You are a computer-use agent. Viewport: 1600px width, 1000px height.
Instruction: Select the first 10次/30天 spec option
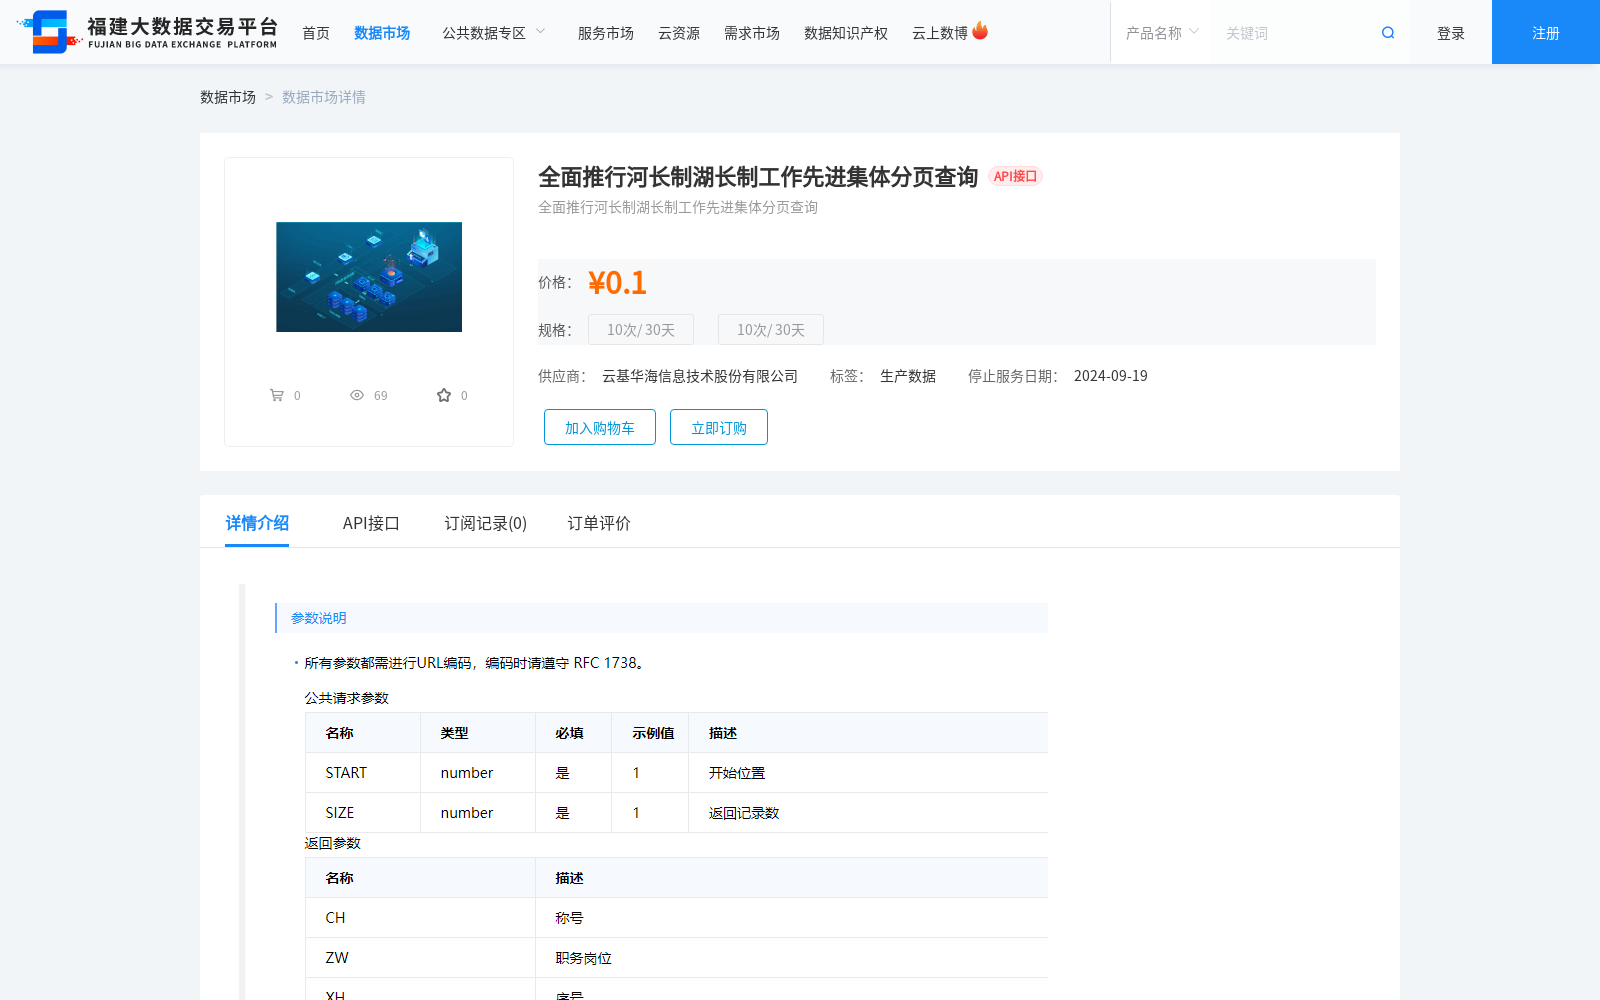(641, 330)
